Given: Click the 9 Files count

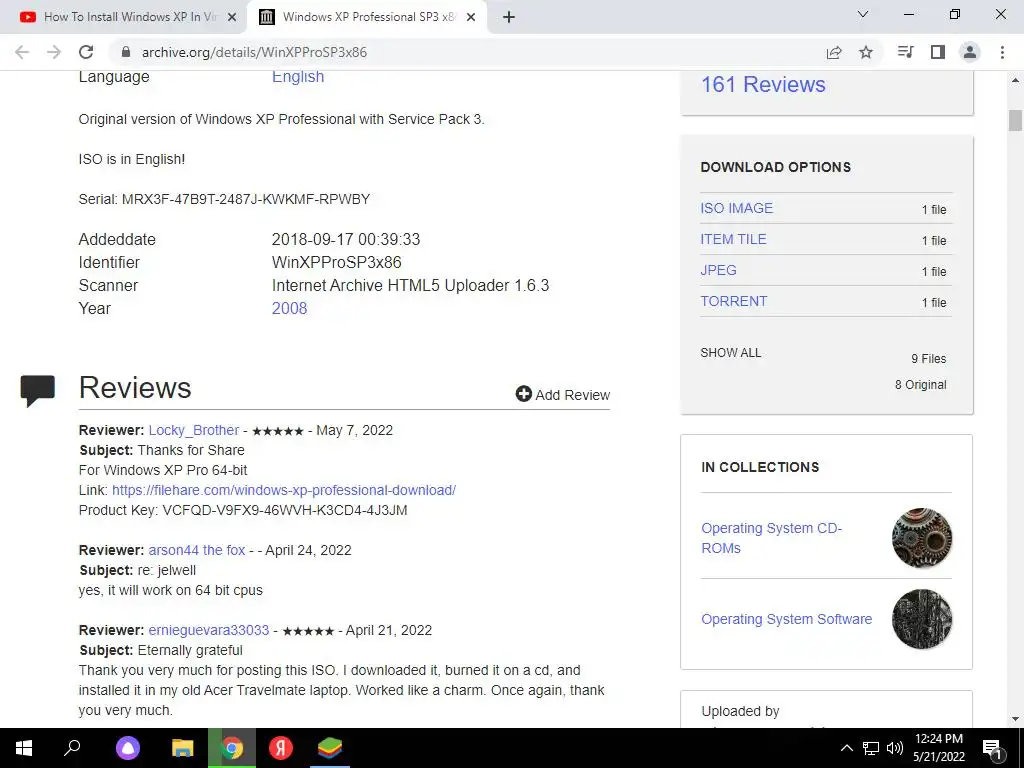Looking at the screenshot, I should [929, 359].
